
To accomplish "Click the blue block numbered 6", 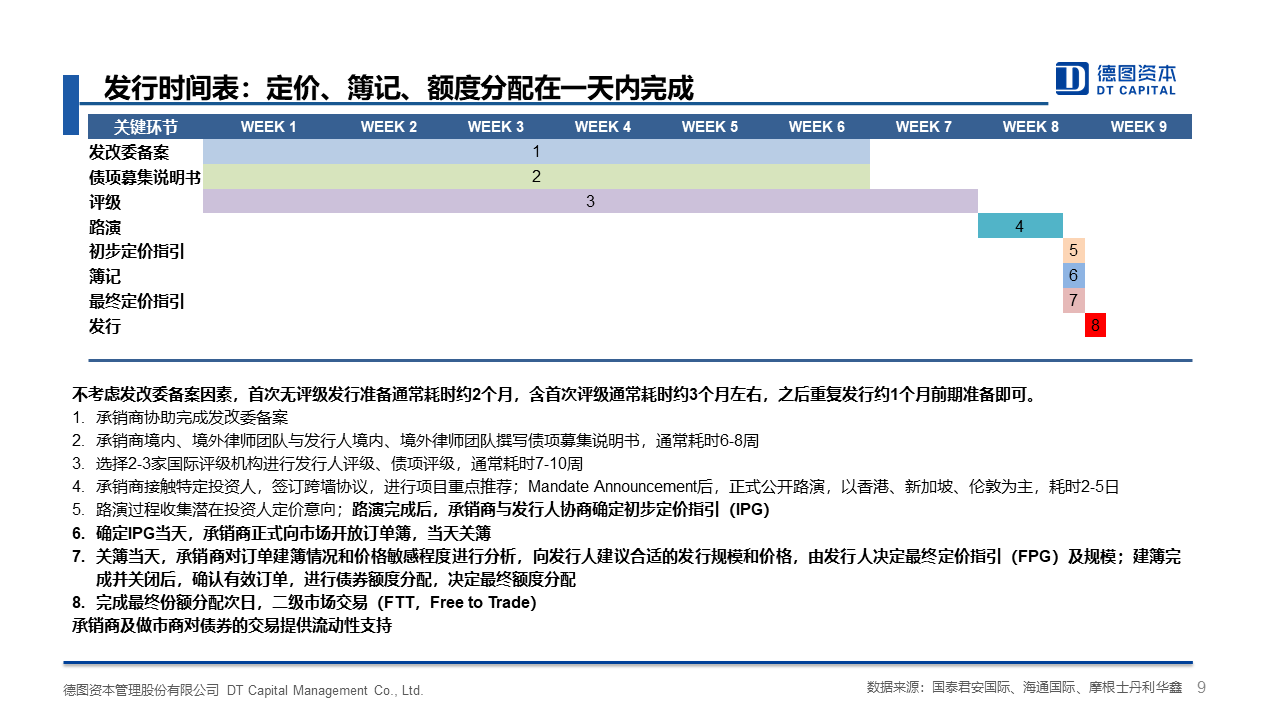I will click(x=1073, y=276).
